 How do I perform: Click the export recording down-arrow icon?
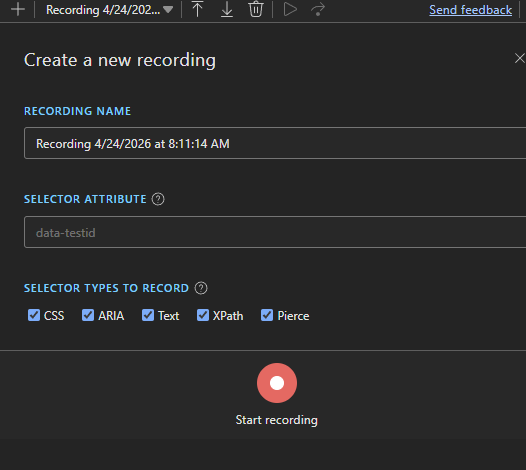coord(227,9)
